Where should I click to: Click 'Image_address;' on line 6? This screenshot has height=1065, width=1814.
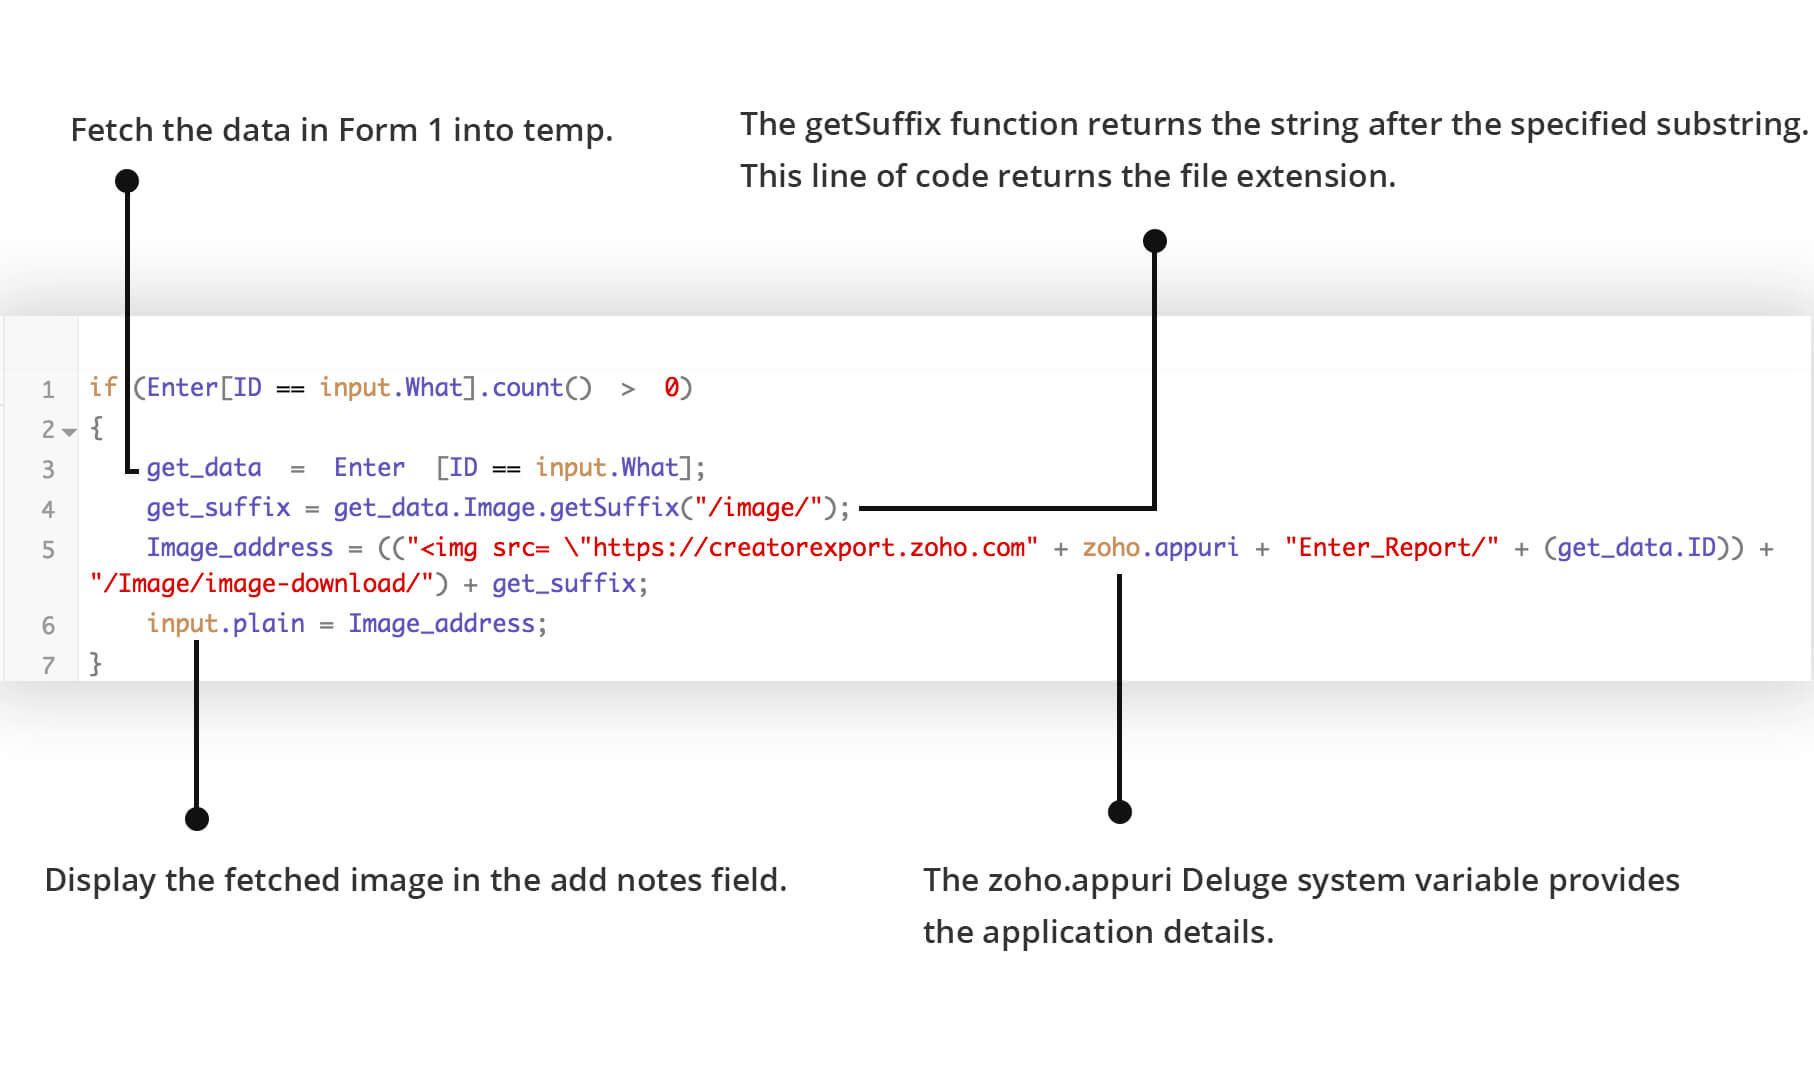(448, 624)
